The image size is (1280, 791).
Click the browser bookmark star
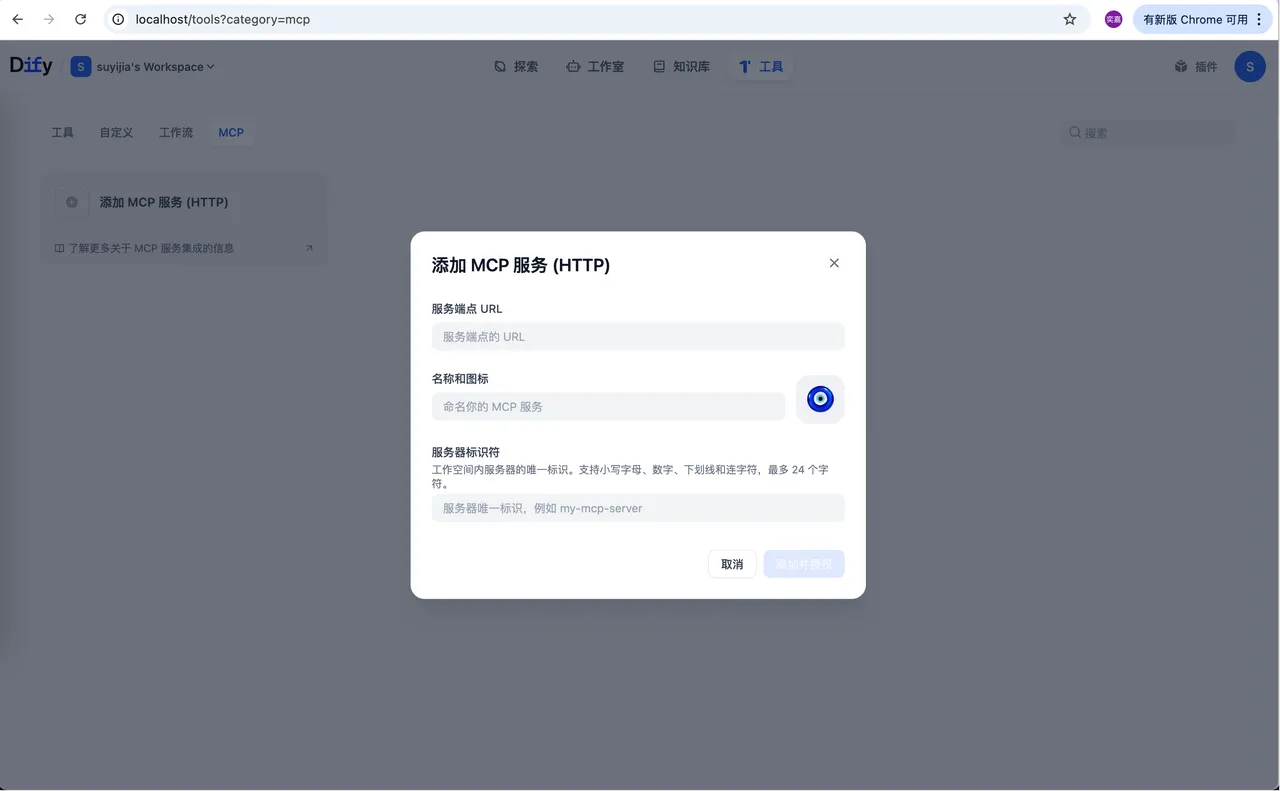[x=1070, y=19]
